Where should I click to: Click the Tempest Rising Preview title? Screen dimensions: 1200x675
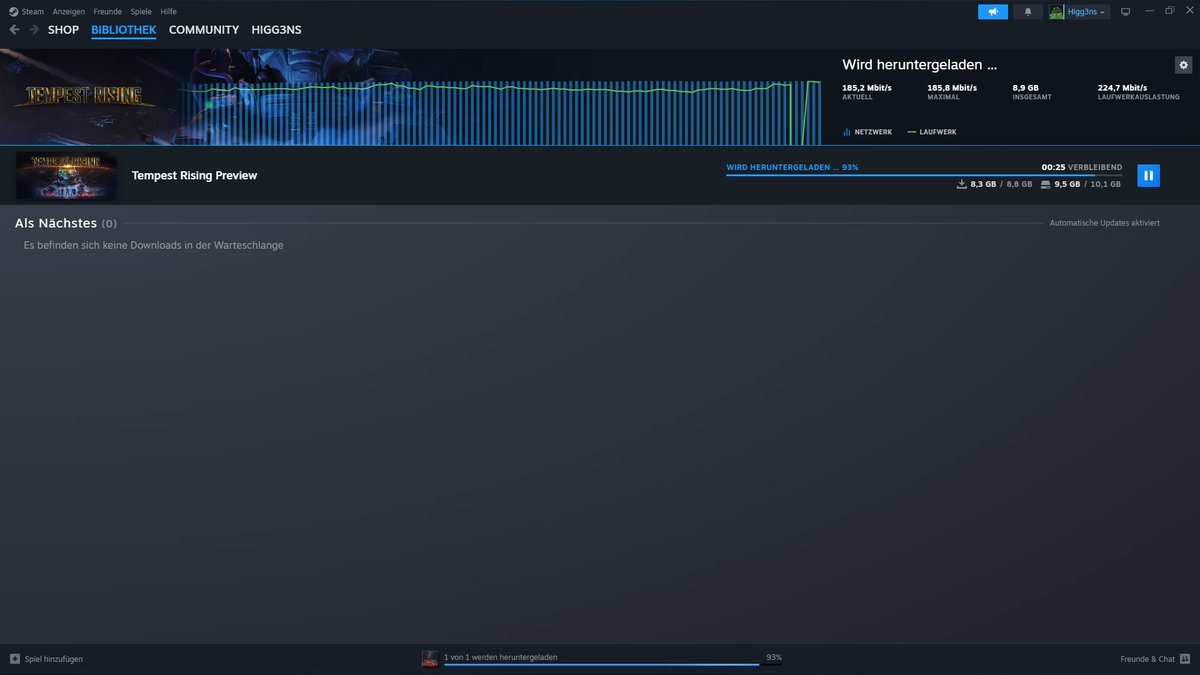194,176
